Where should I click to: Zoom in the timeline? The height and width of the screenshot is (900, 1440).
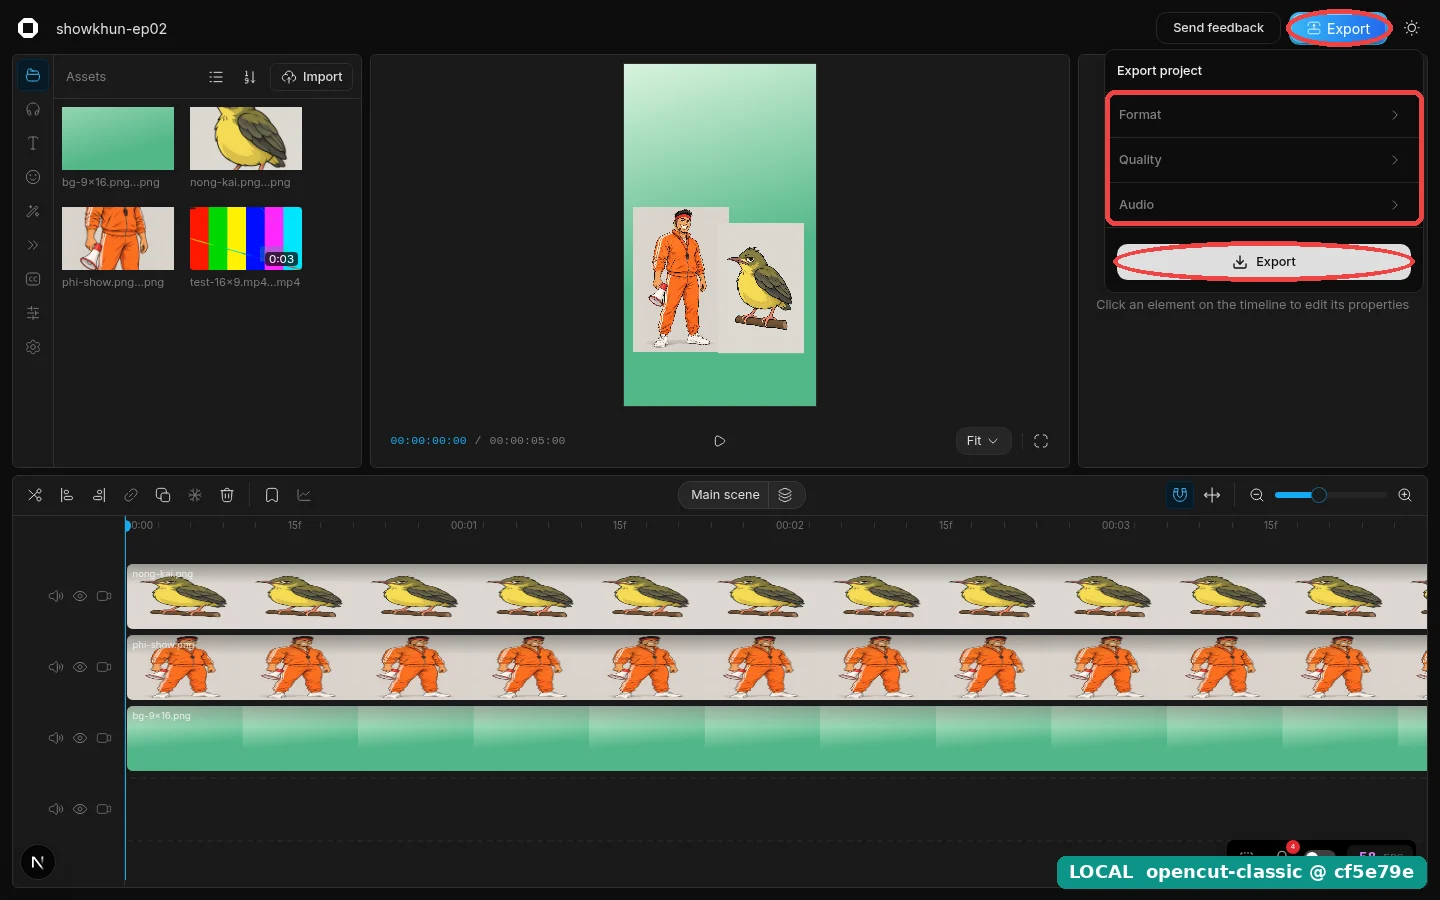pyautogui.click(x=1405, y=495)
